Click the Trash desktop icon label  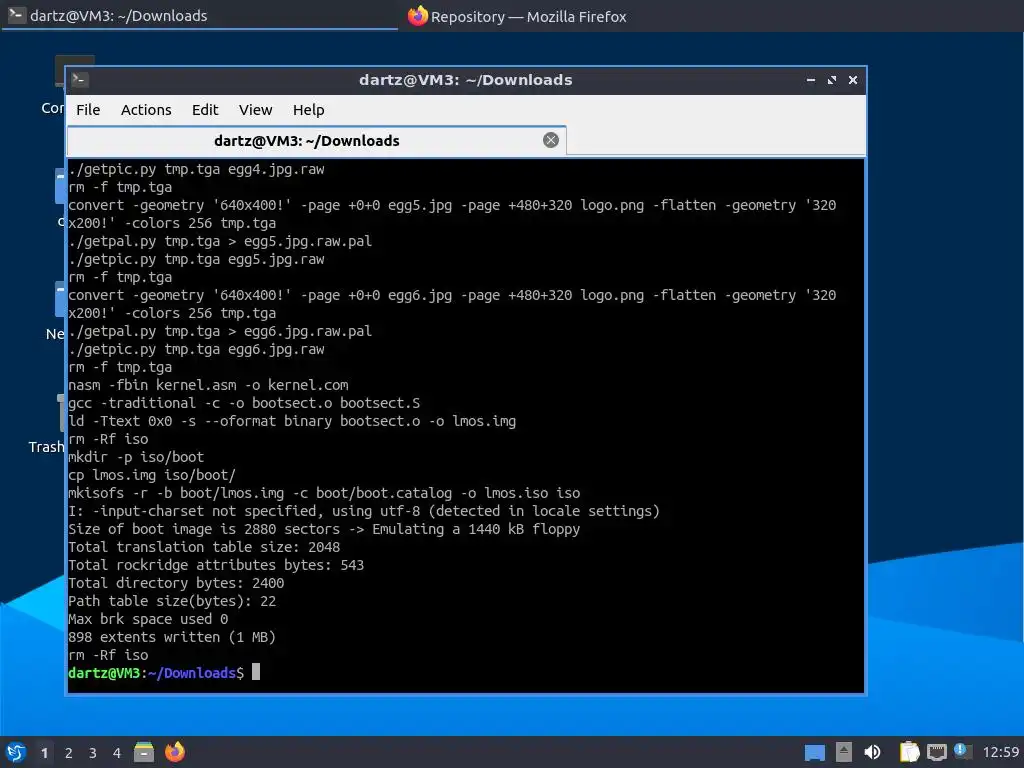tap(46, 447)
